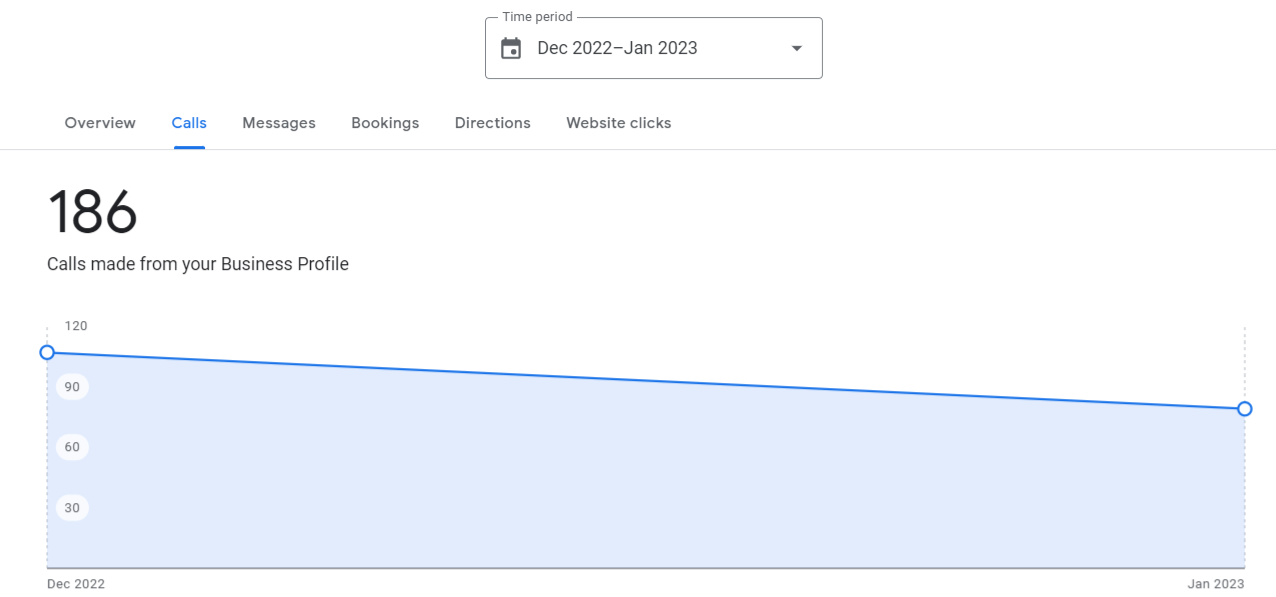
Task: Click the Jan 2023 x-axis label
Action: pos(1216,584)
